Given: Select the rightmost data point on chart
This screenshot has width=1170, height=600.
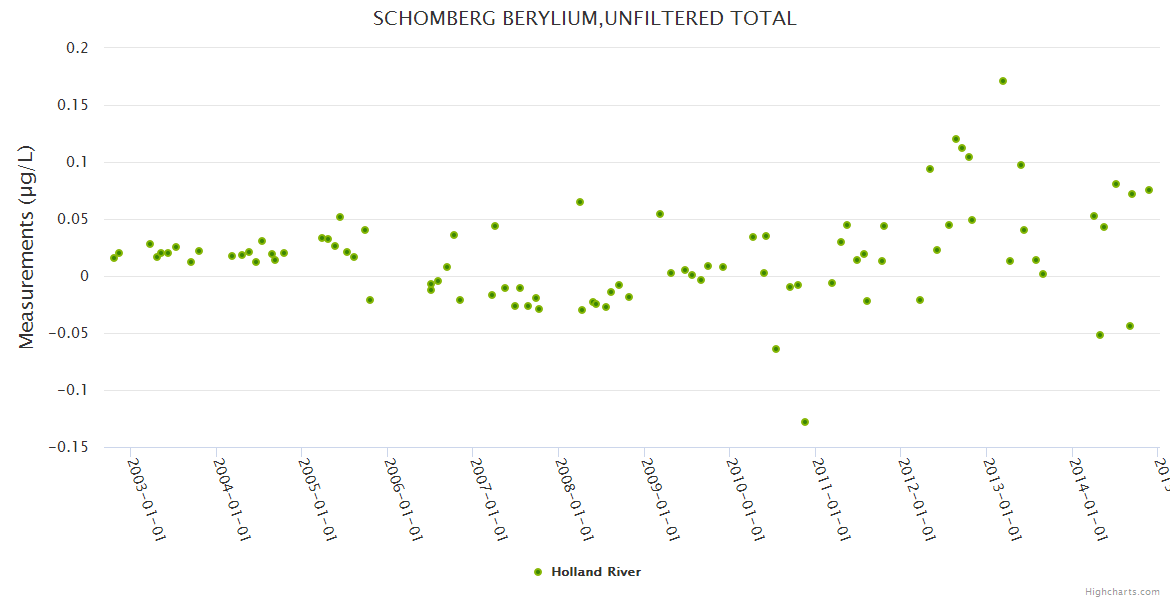Looking at the screenshot, I should coord(1149,190).
